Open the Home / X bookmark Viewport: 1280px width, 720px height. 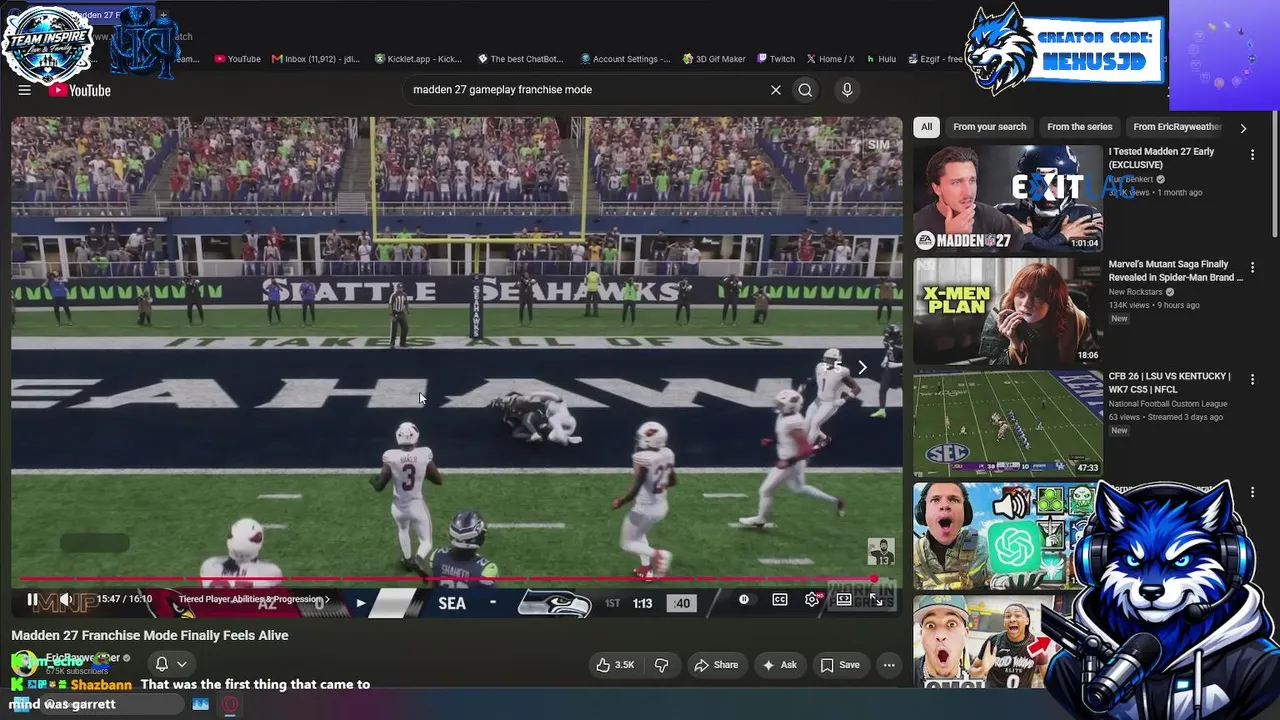(830, 59)
